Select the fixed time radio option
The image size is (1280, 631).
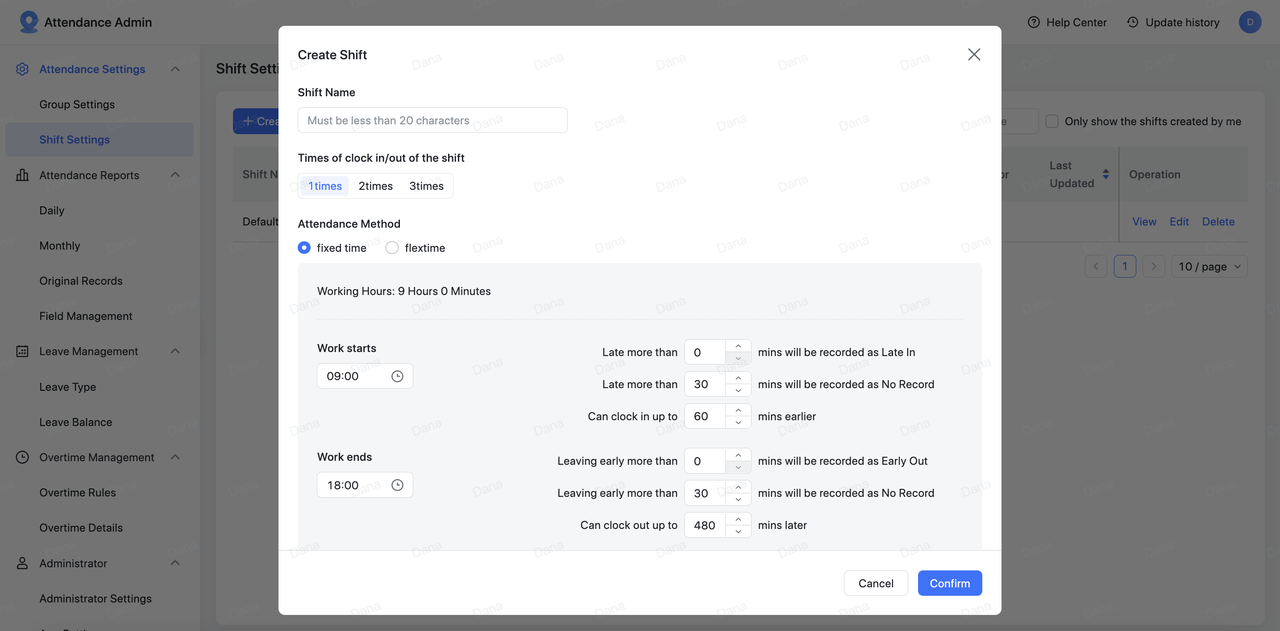coord(304,248)
